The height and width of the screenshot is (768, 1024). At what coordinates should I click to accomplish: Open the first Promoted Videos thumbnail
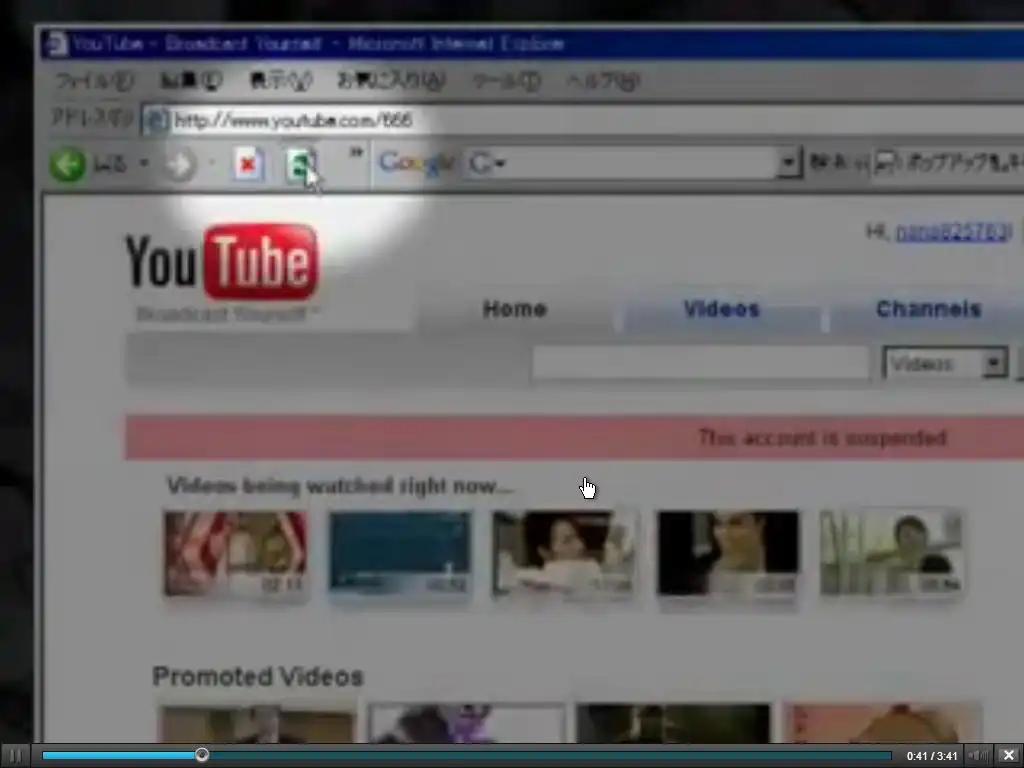pos(257,723)
